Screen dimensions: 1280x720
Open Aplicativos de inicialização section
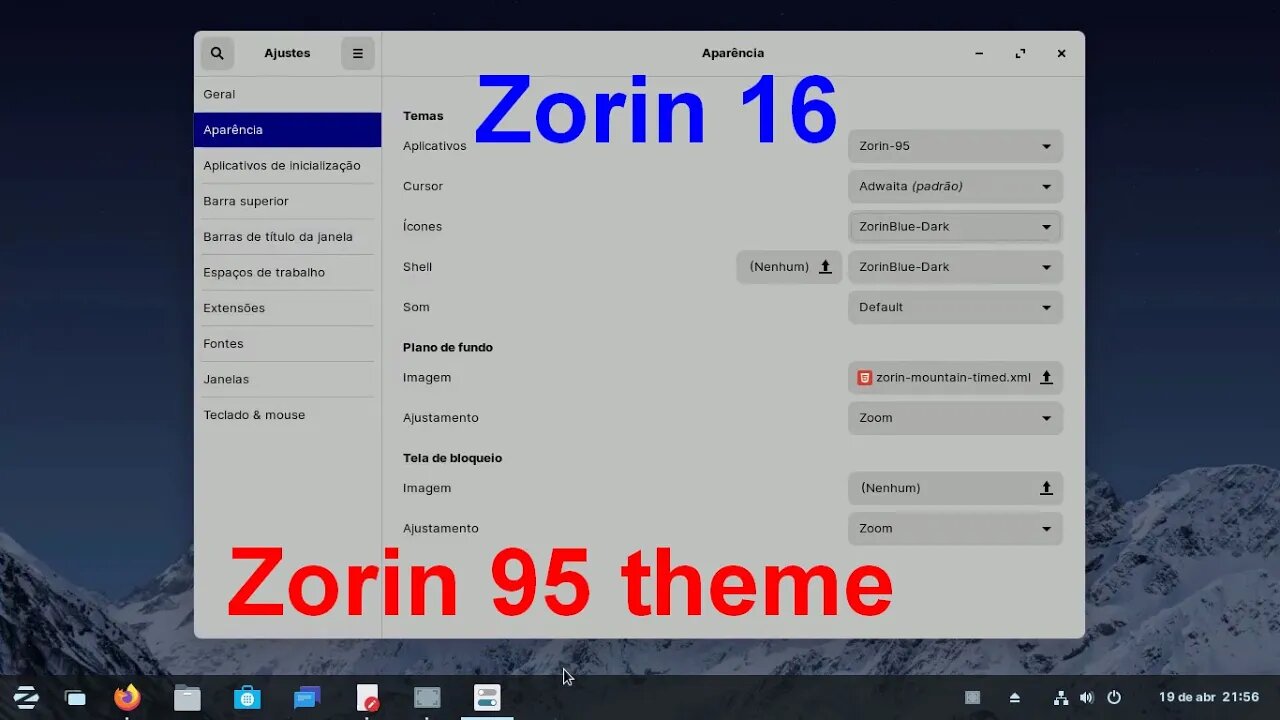[x=287, y=165]
